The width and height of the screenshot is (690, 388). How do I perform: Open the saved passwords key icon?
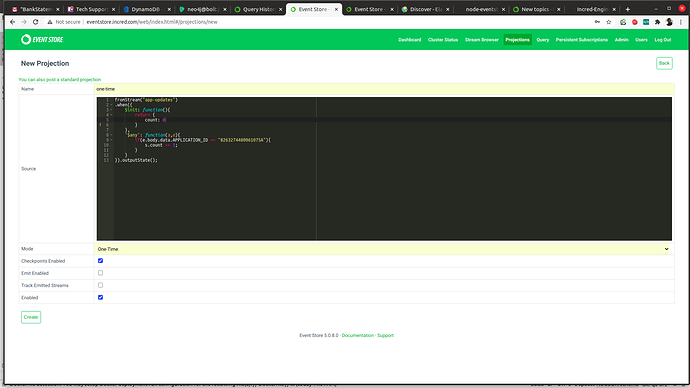(x=597, y=22)
